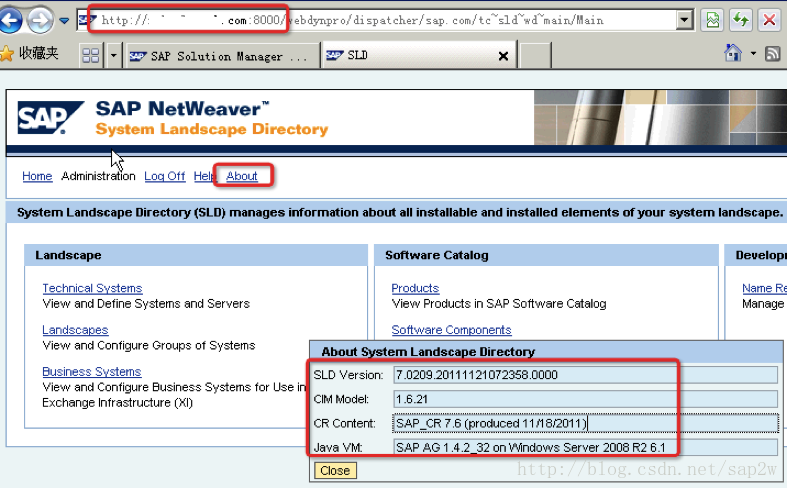
Task: Click the Home page house icon
Action: [733, 53]
